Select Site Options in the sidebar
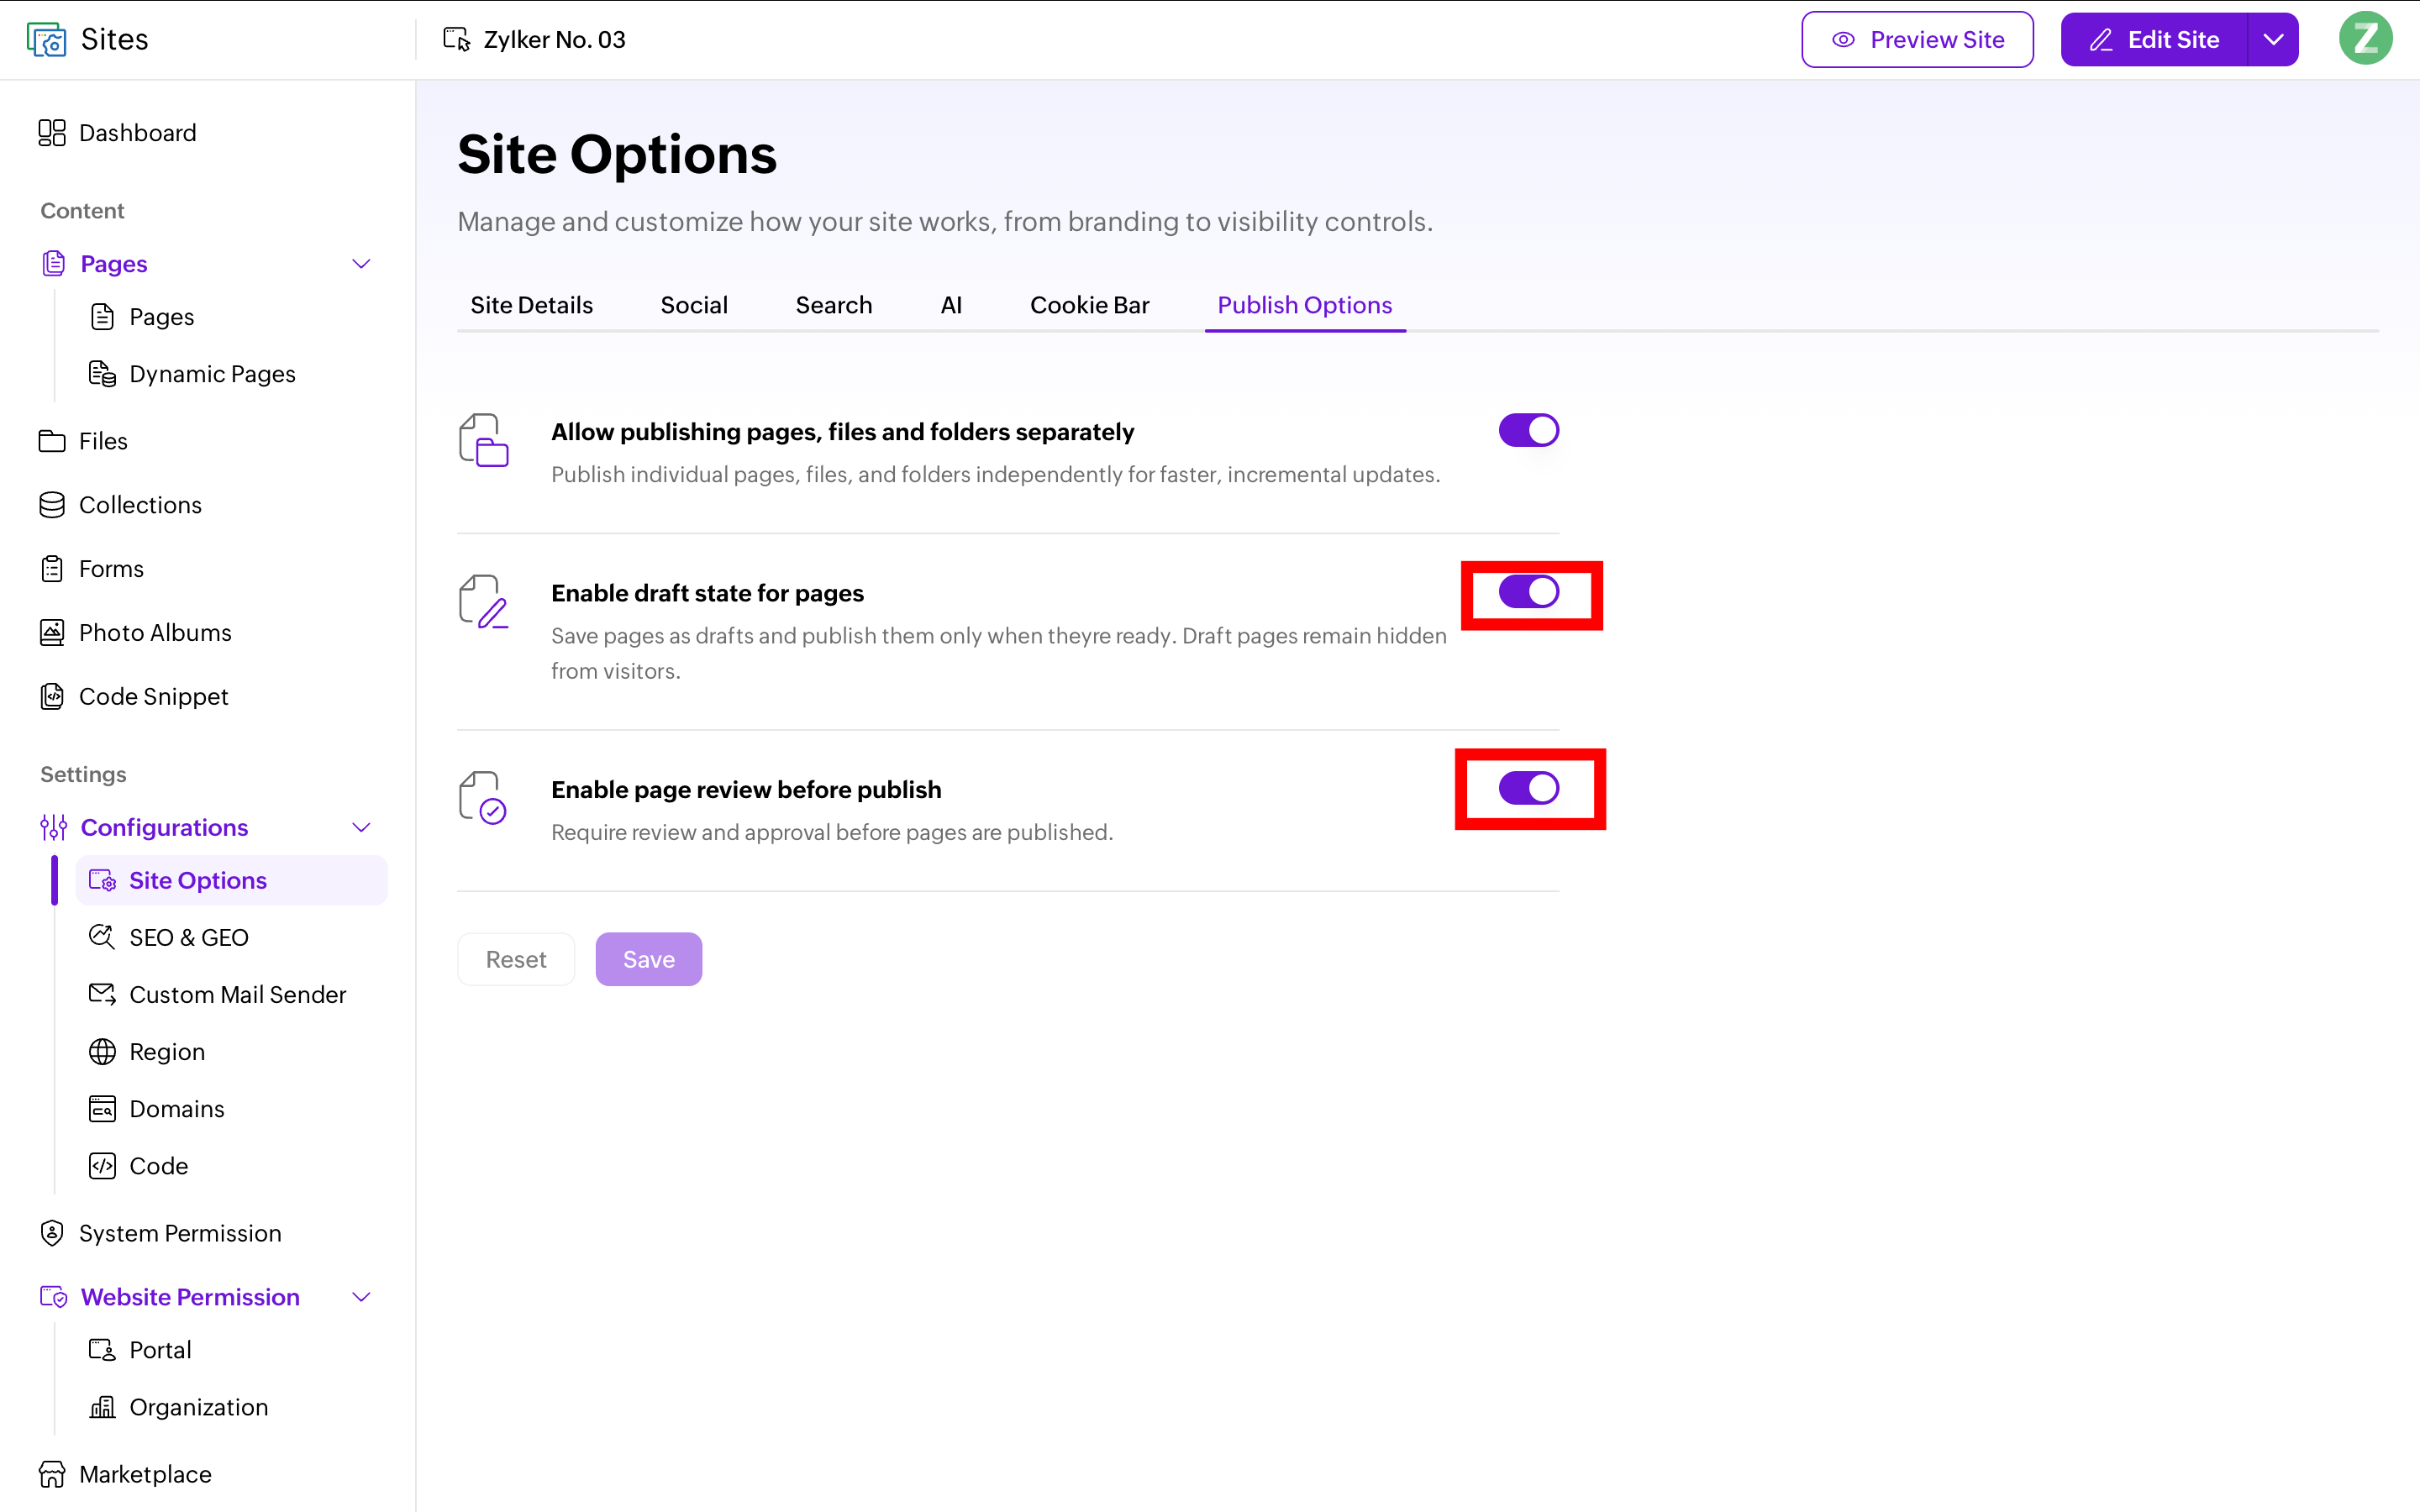This screenshot has height=1512, width=2420. click(231, 881)
